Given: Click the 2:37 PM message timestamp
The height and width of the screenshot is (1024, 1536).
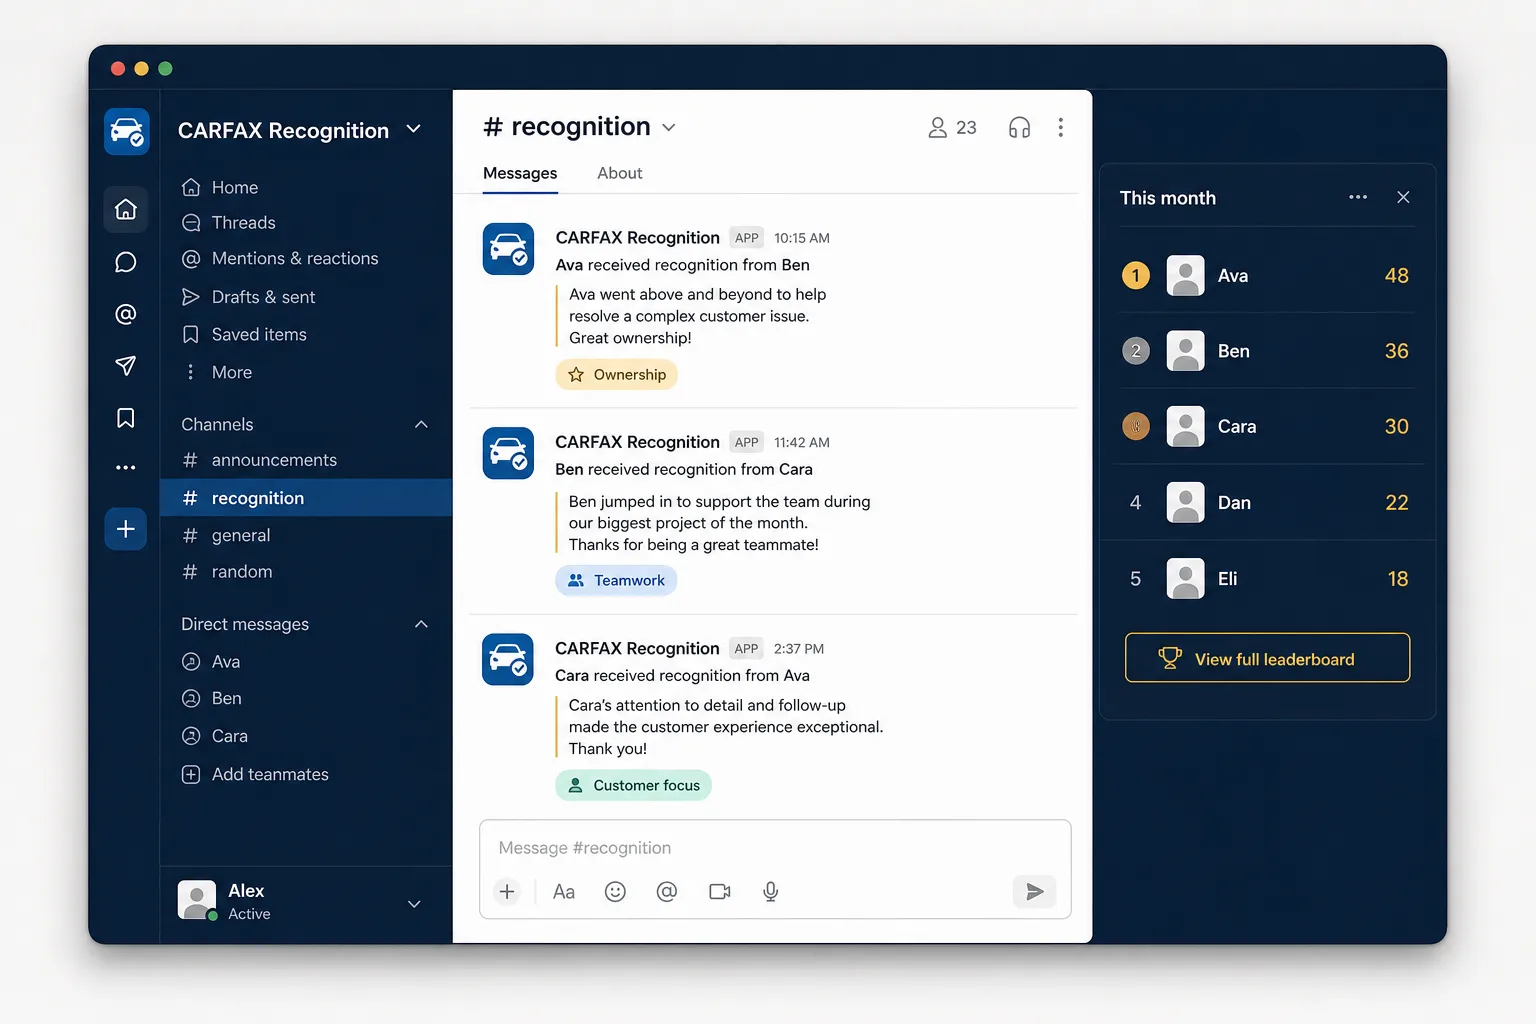Looking at the screenshot, I should pos(799,649).
